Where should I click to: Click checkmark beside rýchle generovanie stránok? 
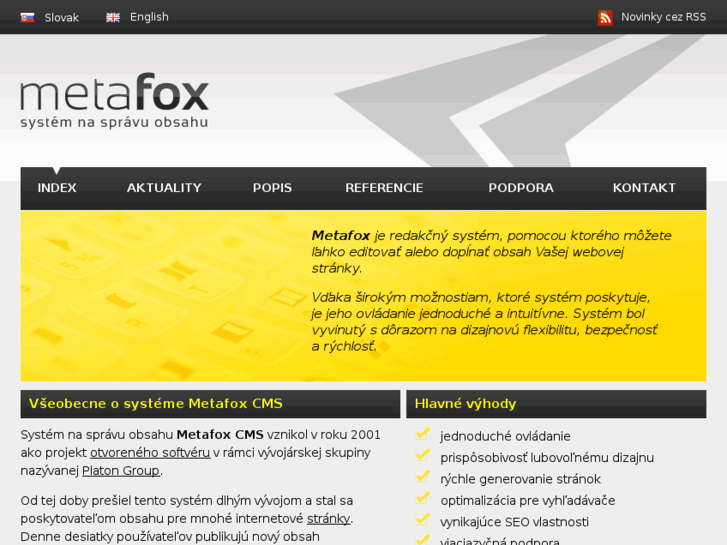[x=422, y=476]
